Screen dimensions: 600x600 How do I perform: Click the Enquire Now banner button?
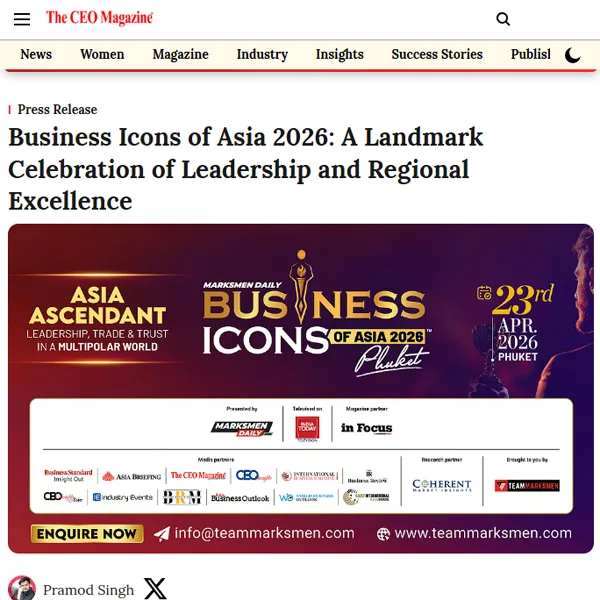[x=87, y=533]
